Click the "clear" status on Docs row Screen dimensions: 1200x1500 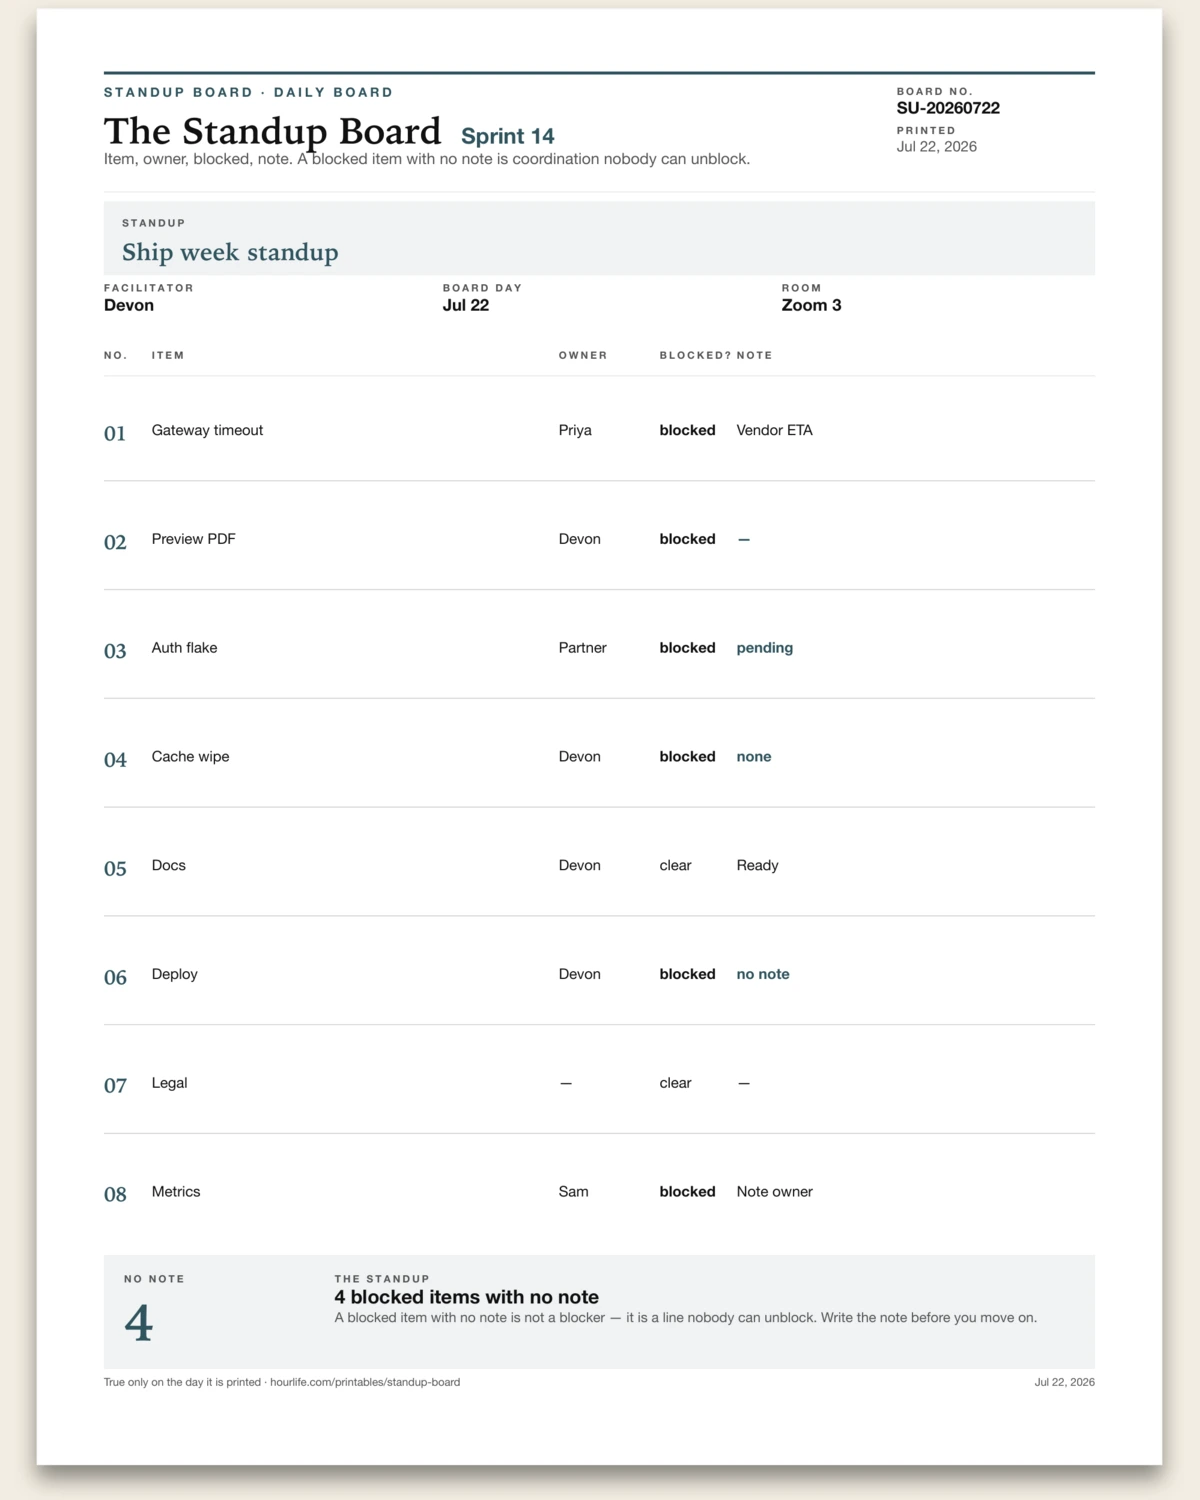[x=676, y=866]
